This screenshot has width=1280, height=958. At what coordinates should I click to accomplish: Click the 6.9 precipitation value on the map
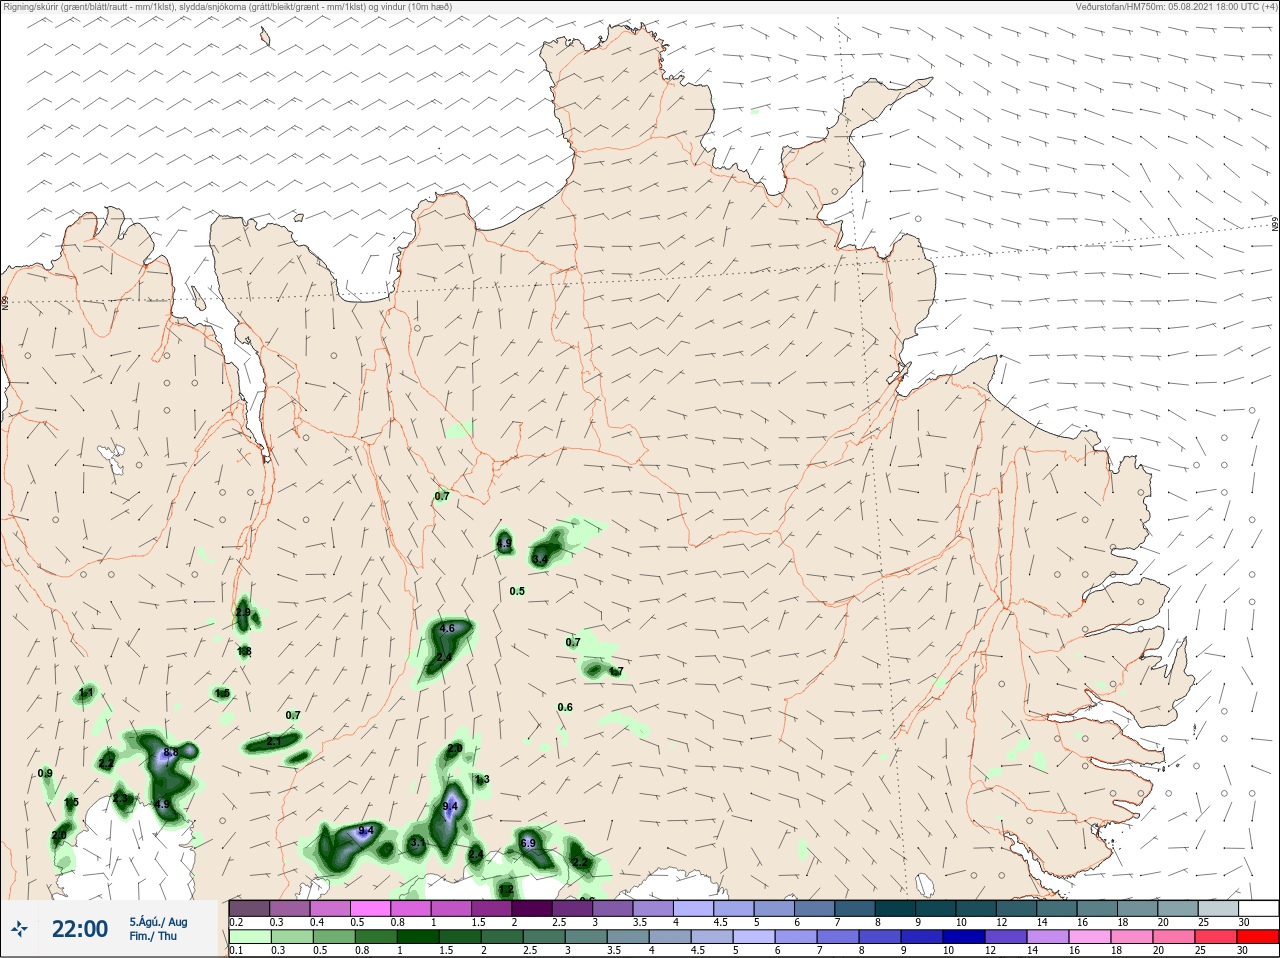click(x=529, y=844)
